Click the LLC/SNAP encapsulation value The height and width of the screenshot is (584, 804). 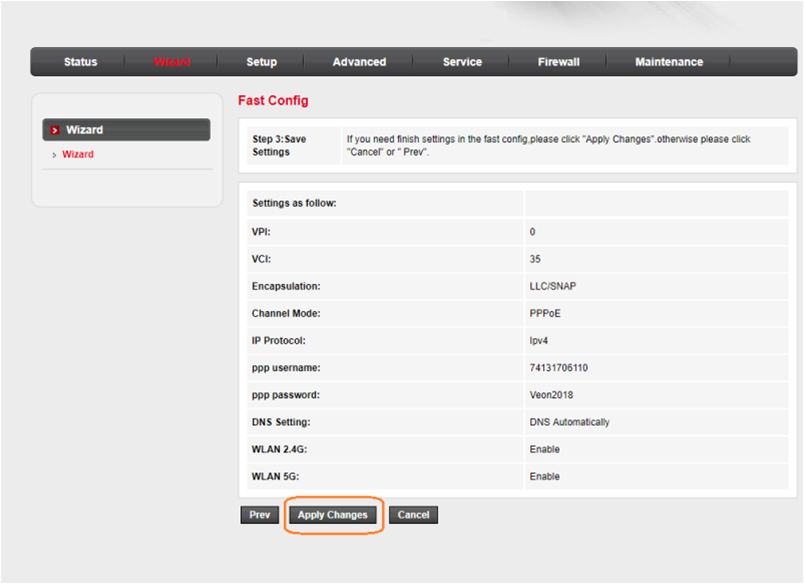pos(552,286)
